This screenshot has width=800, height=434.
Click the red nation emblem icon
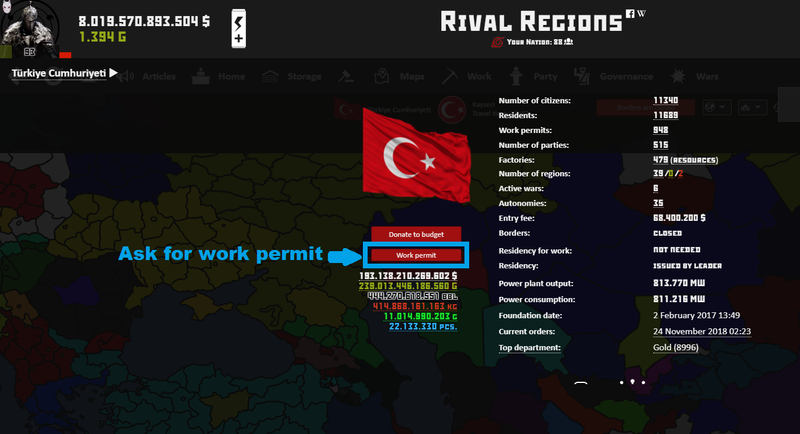tap(497, 42)
